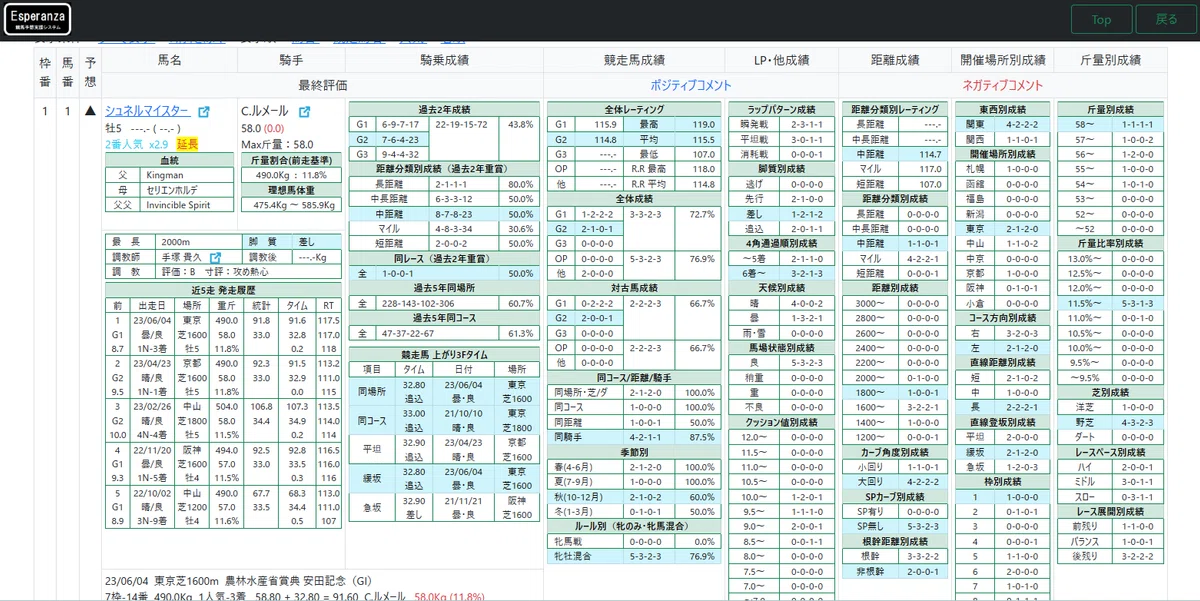This screenshot has height=601, width=1200.
Task: Click the jockey name C.ルメール
Action: pos(267,112)
